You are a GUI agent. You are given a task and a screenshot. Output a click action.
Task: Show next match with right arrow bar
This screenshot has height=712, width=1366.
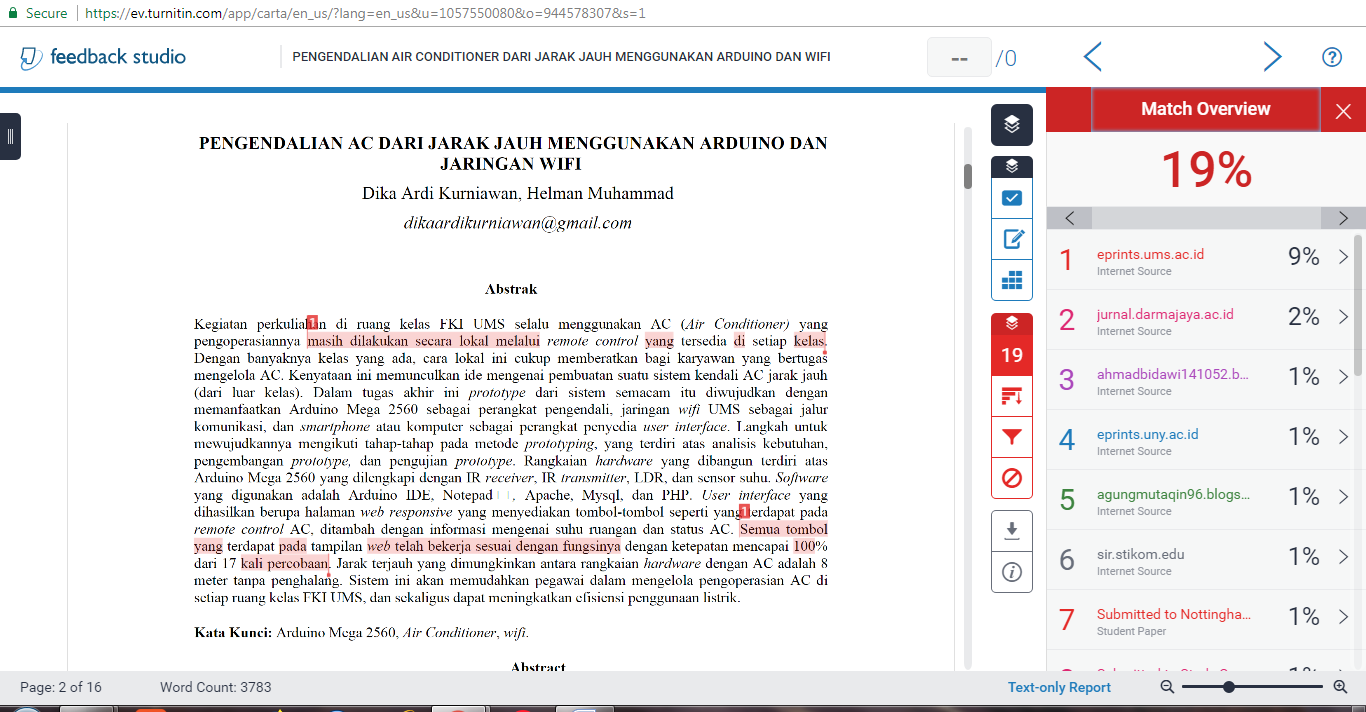1343,218
